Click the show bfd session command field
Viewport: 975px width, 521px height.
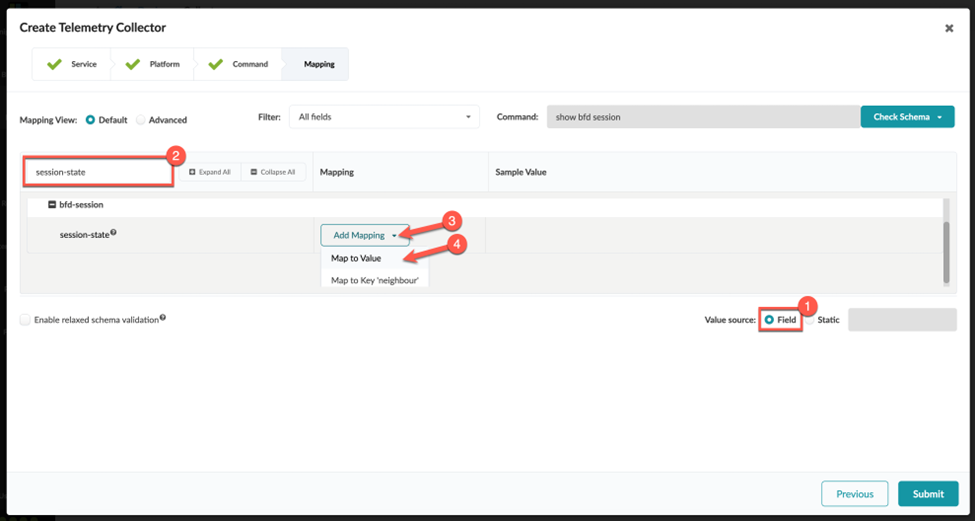point(703,117)
